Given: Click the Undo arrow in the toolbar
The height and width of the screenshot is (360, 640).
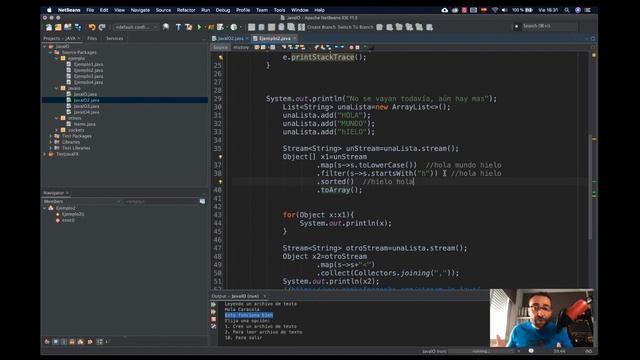Looking at the screenshot, I should (x=92, y=27).
